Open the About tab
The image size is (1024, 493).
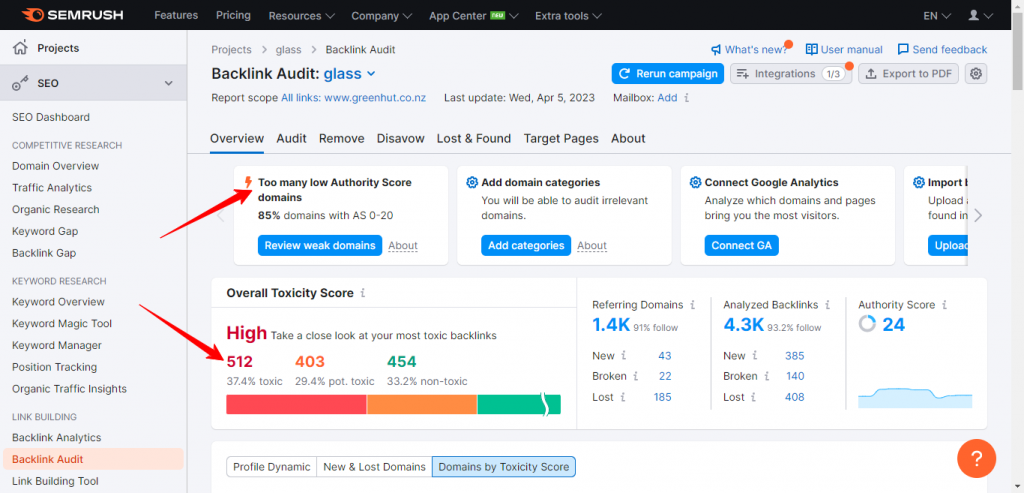coord(628,138)
